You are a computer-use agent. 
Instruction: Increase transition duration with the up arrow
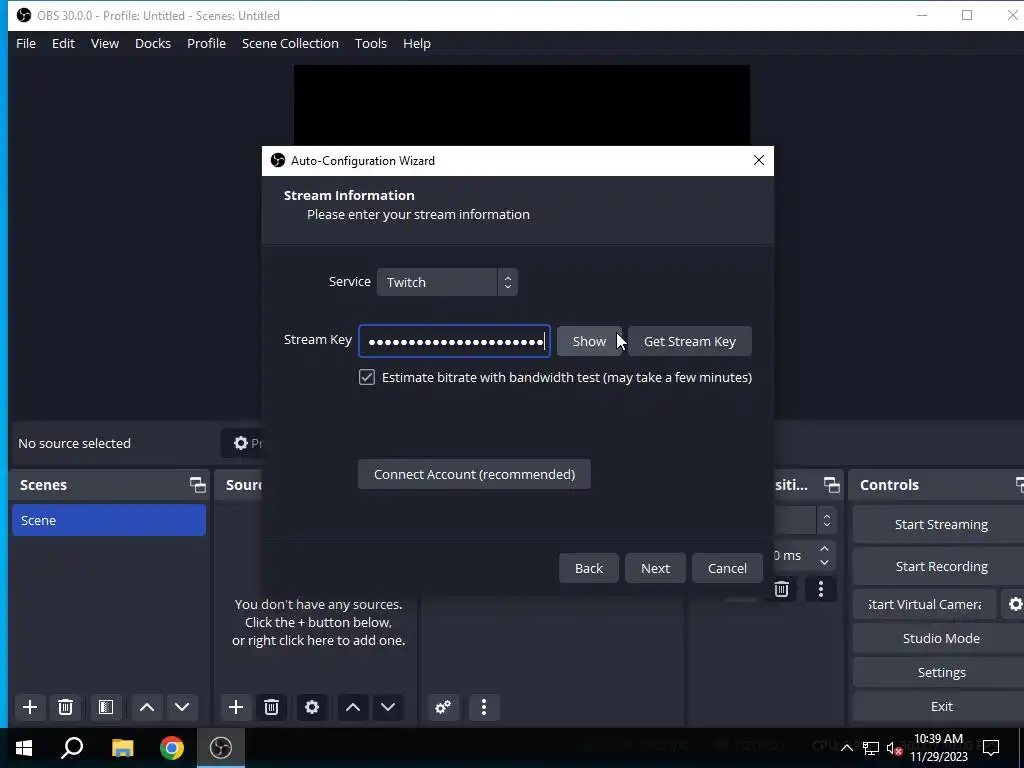(x=824, y=549)
